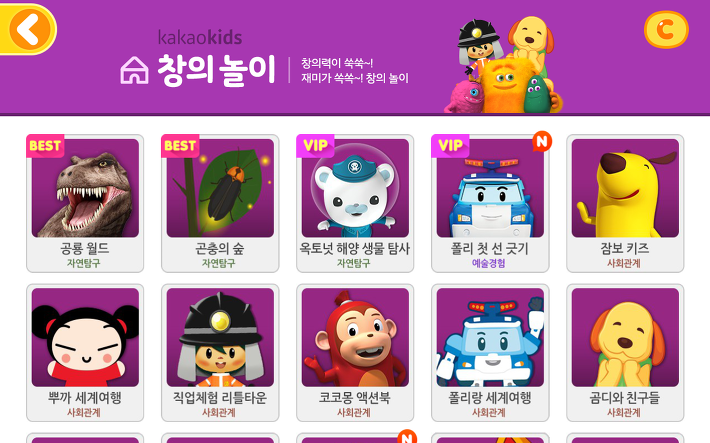Select 직업체험 리틀타운 tile
The width and height of the screenshot is (710, 443).
[x=220, y=353]
